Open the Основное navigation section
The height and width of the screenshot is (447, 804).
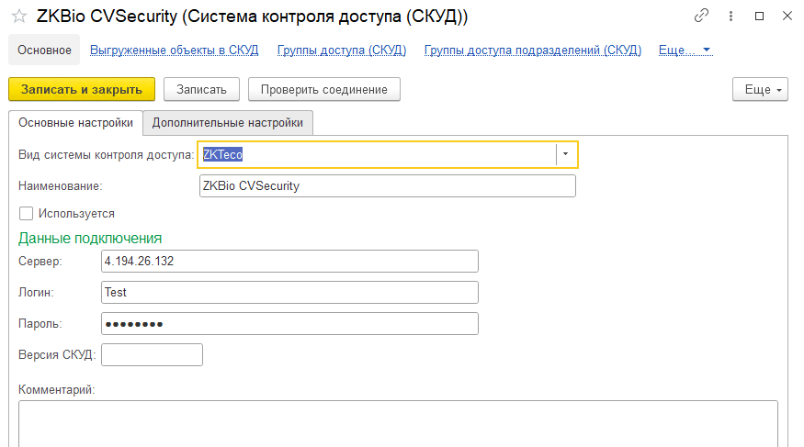(x=44, y=50)
